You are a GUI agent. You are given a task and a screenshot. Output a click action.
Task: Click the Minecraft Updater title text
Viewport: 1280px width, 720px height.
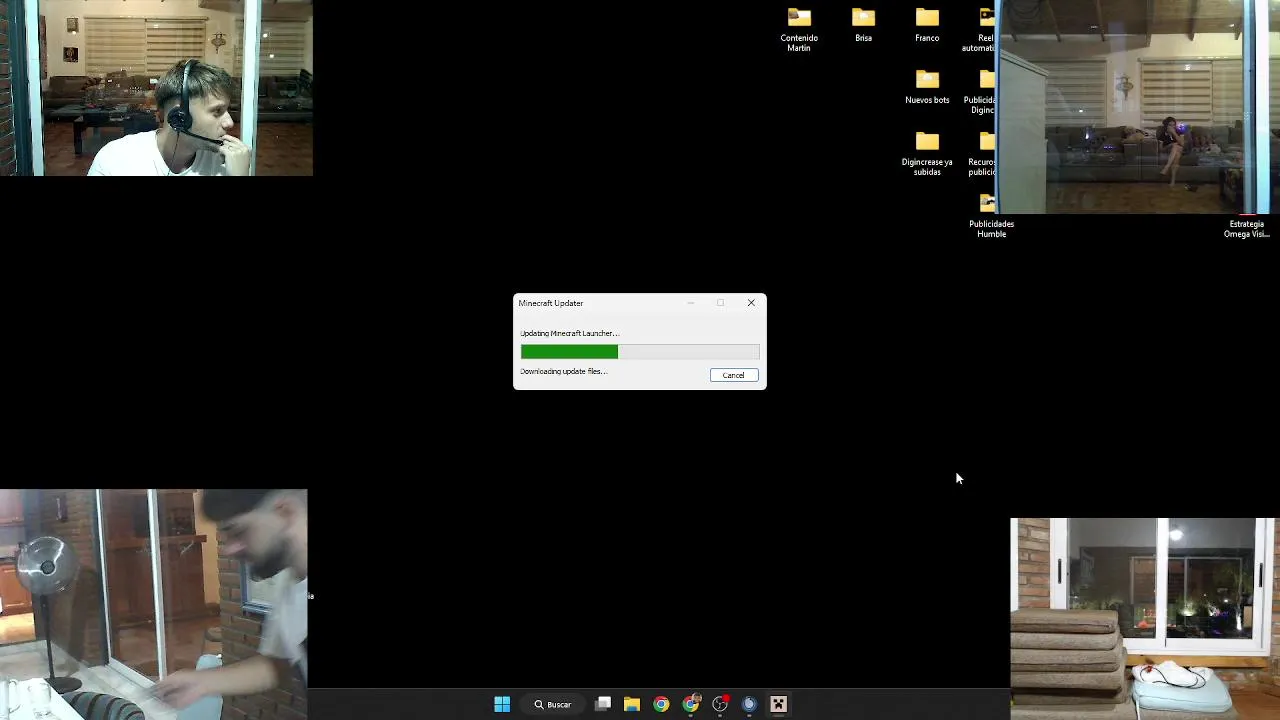pos(551,303)
